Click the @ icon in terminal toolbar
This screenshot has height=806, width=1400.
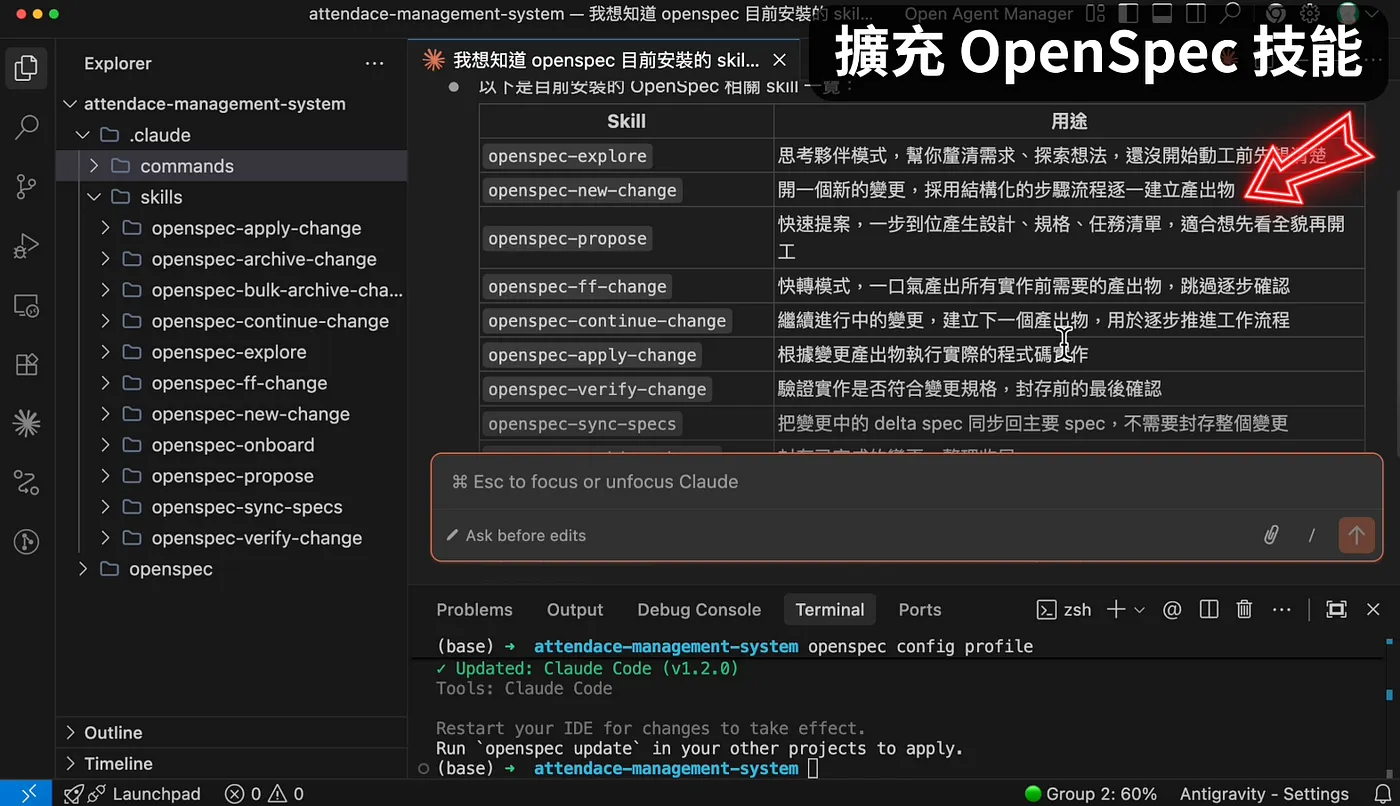(x=1172, y=610)
